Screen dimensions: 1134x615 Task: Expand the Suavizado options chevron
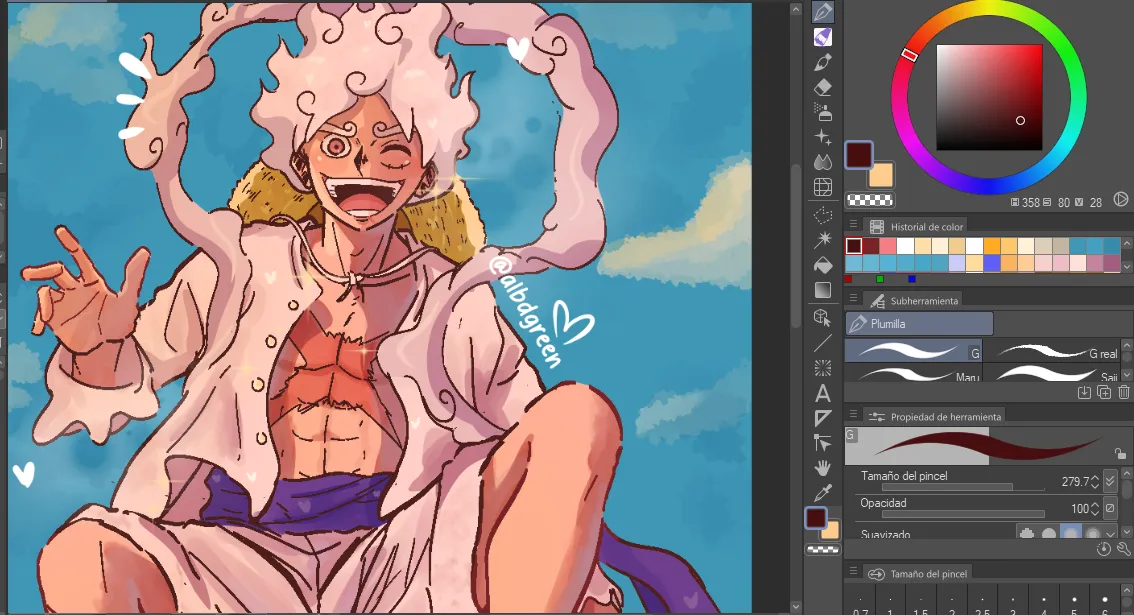[1110, 534]
